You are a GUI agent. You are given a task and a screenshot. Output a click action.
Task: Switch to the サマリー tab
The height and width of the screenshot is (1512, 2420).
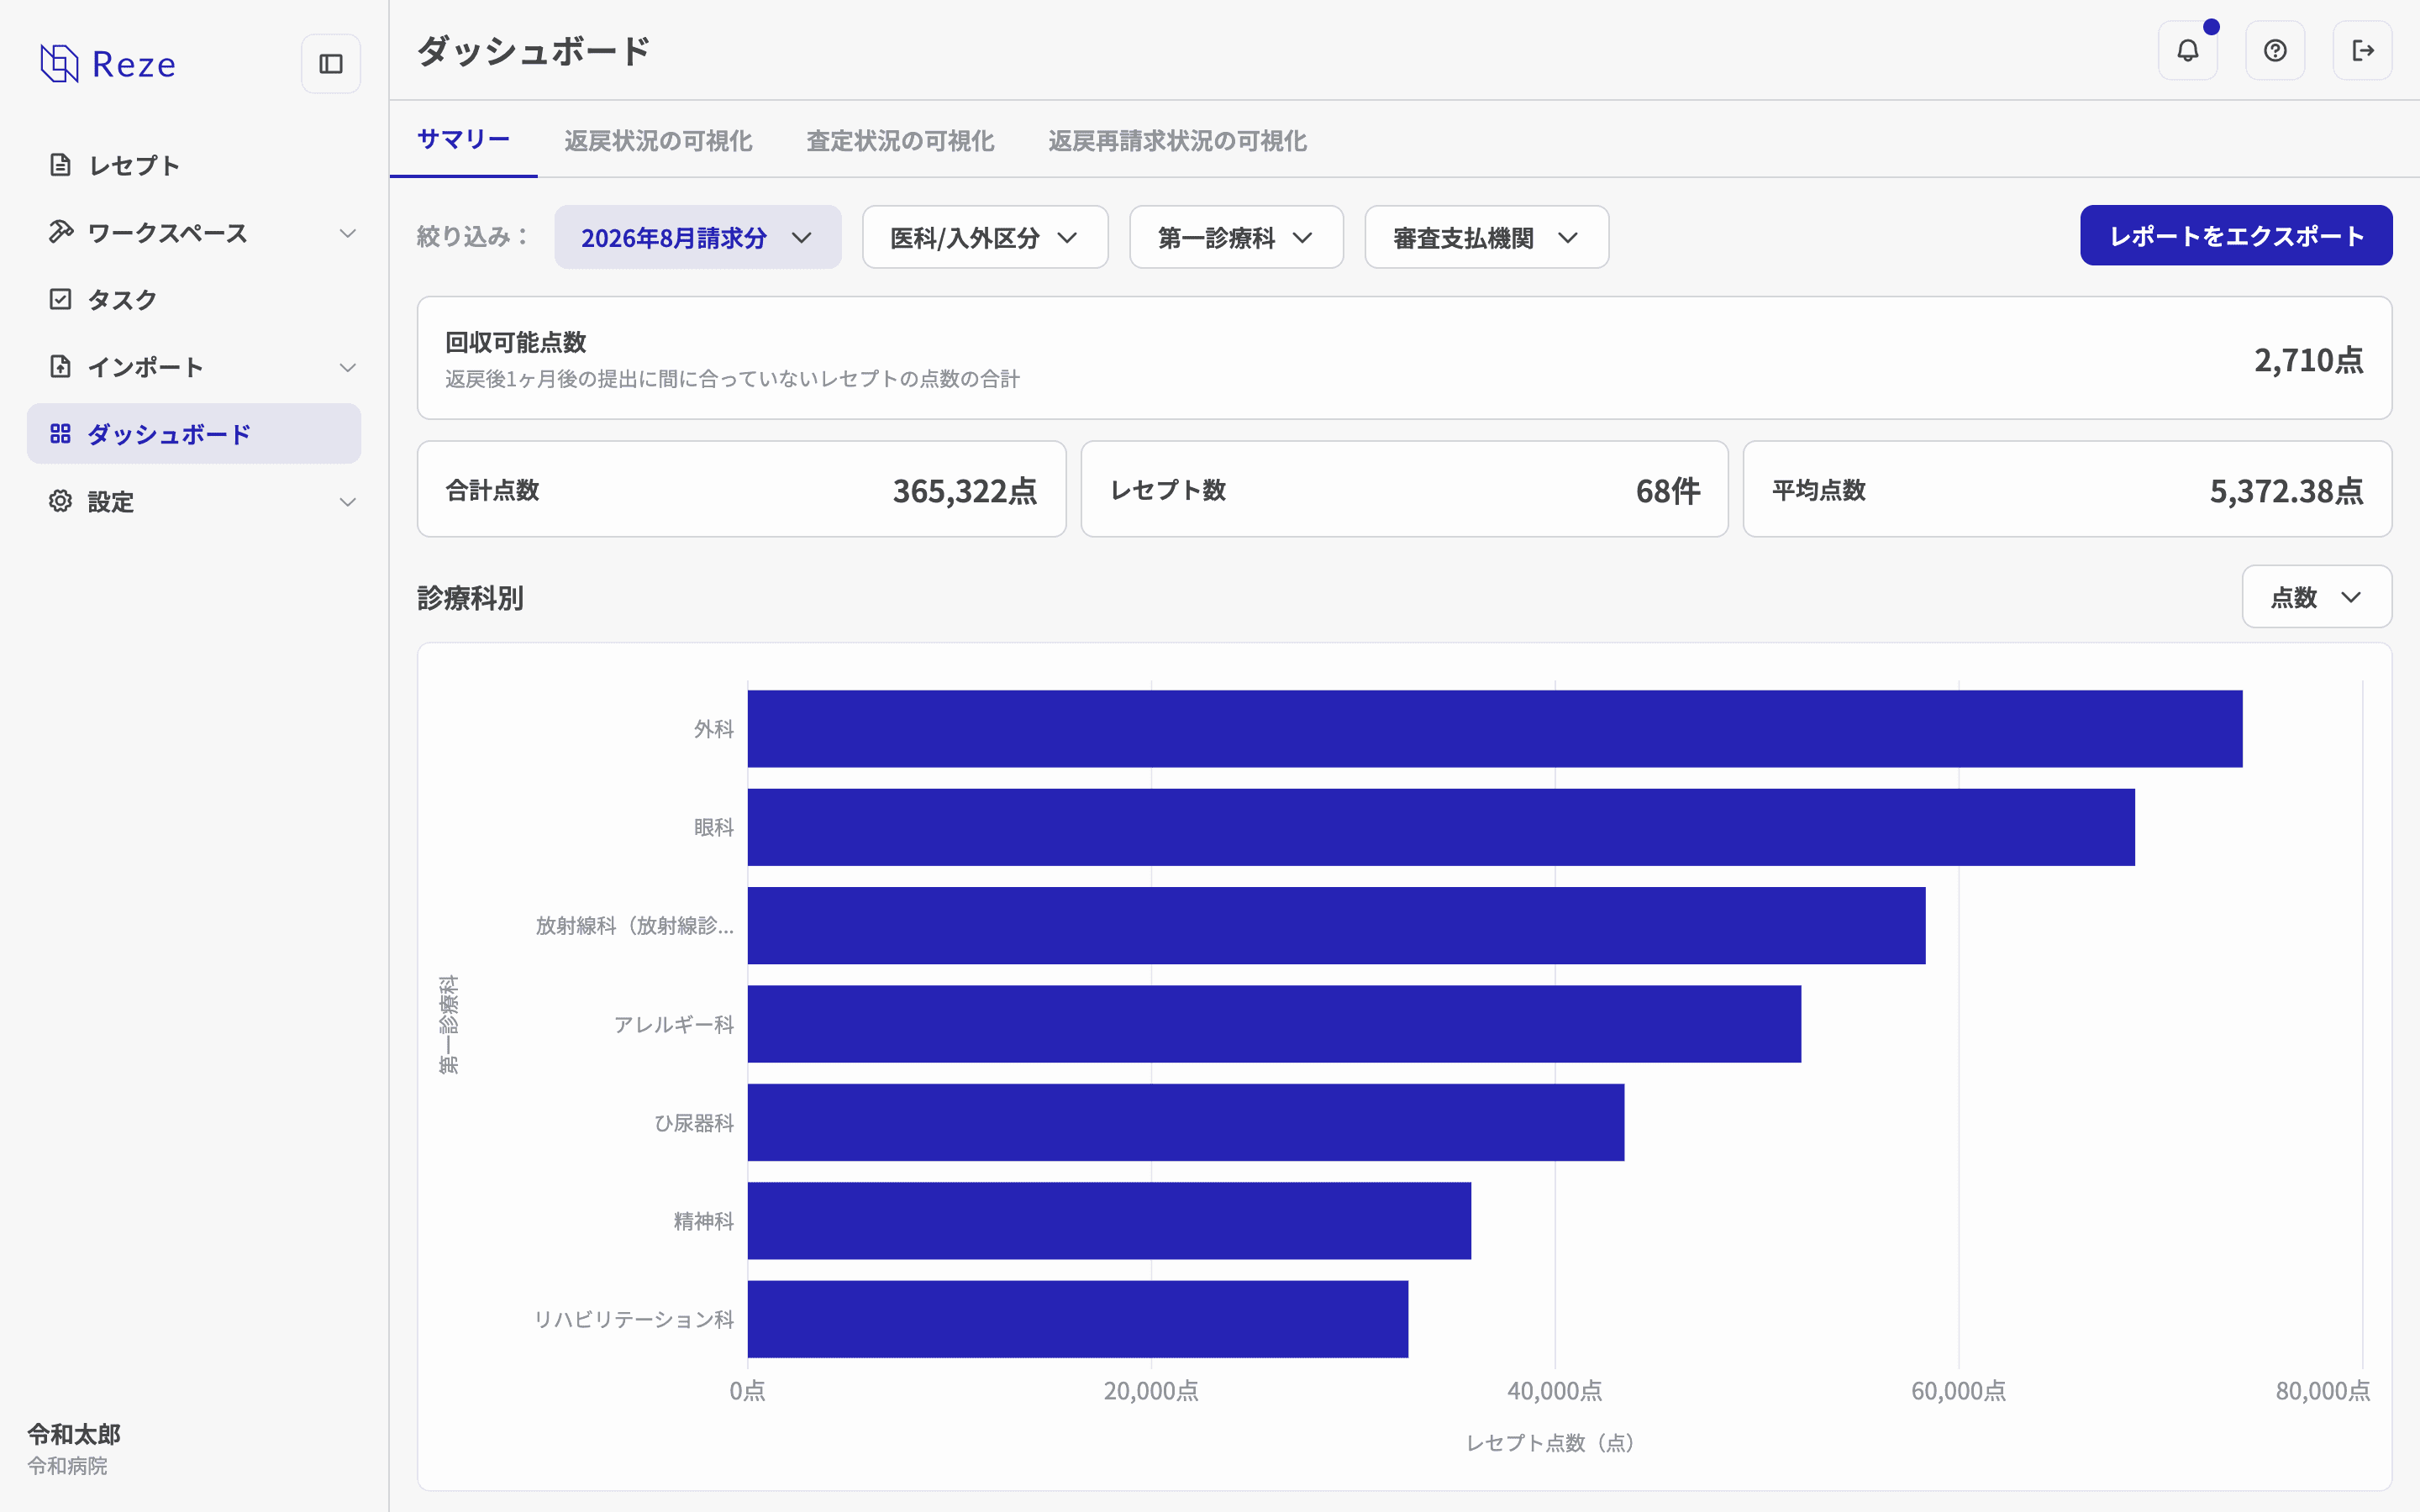[463, 140]
